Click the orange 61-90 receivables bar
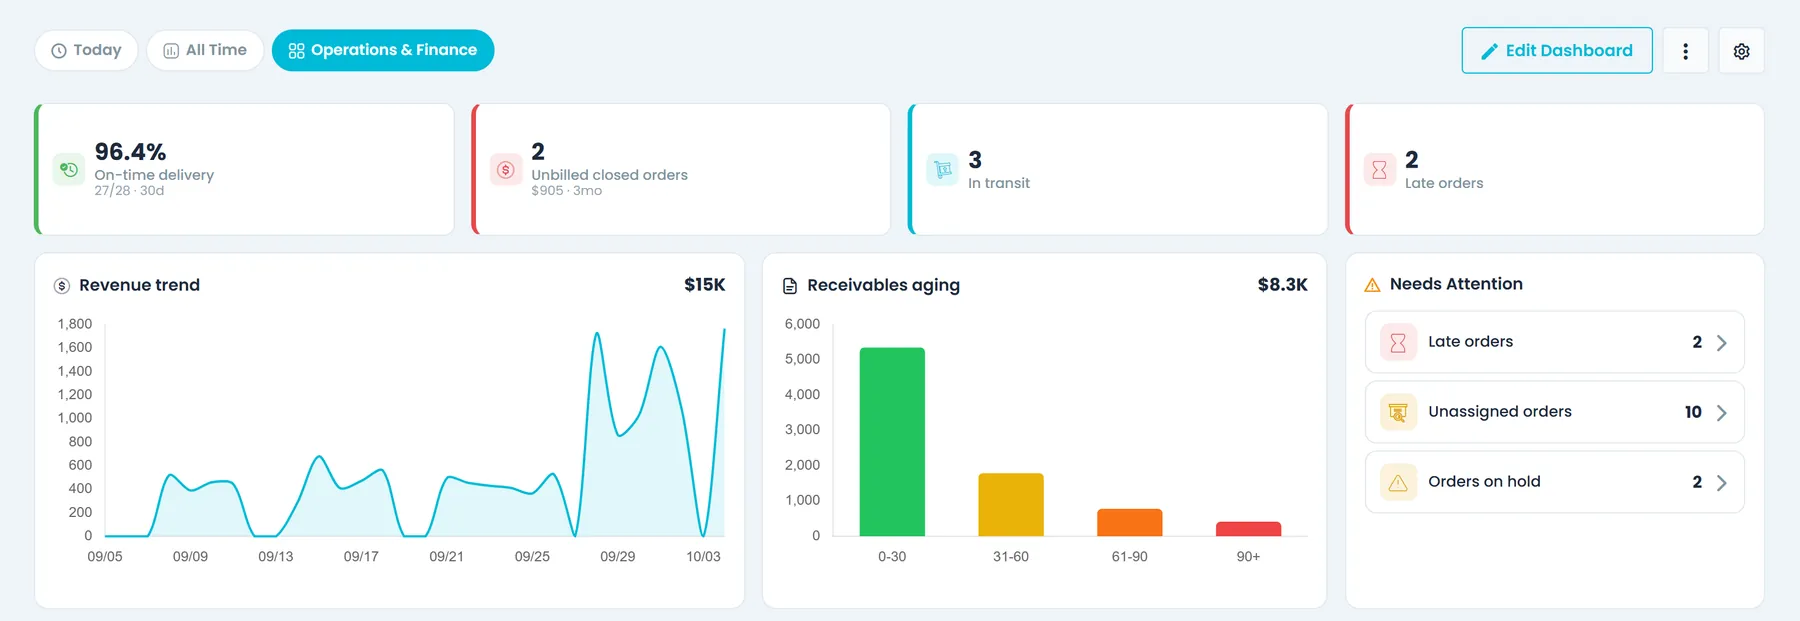The image size is (1800, 621). [x=1130, y=523]
